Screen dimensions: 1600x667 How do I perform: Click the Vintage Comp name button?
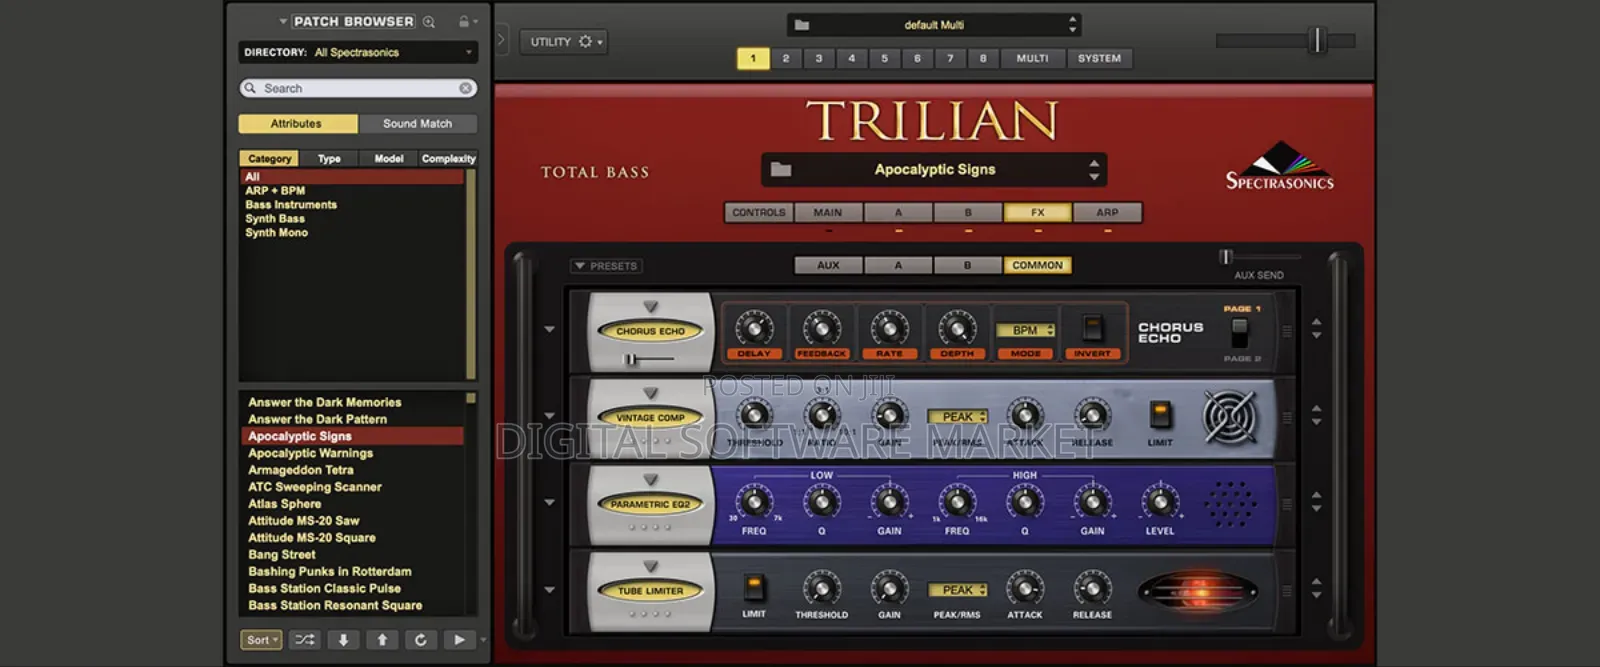pyautogui.click(x=651, y=418)
